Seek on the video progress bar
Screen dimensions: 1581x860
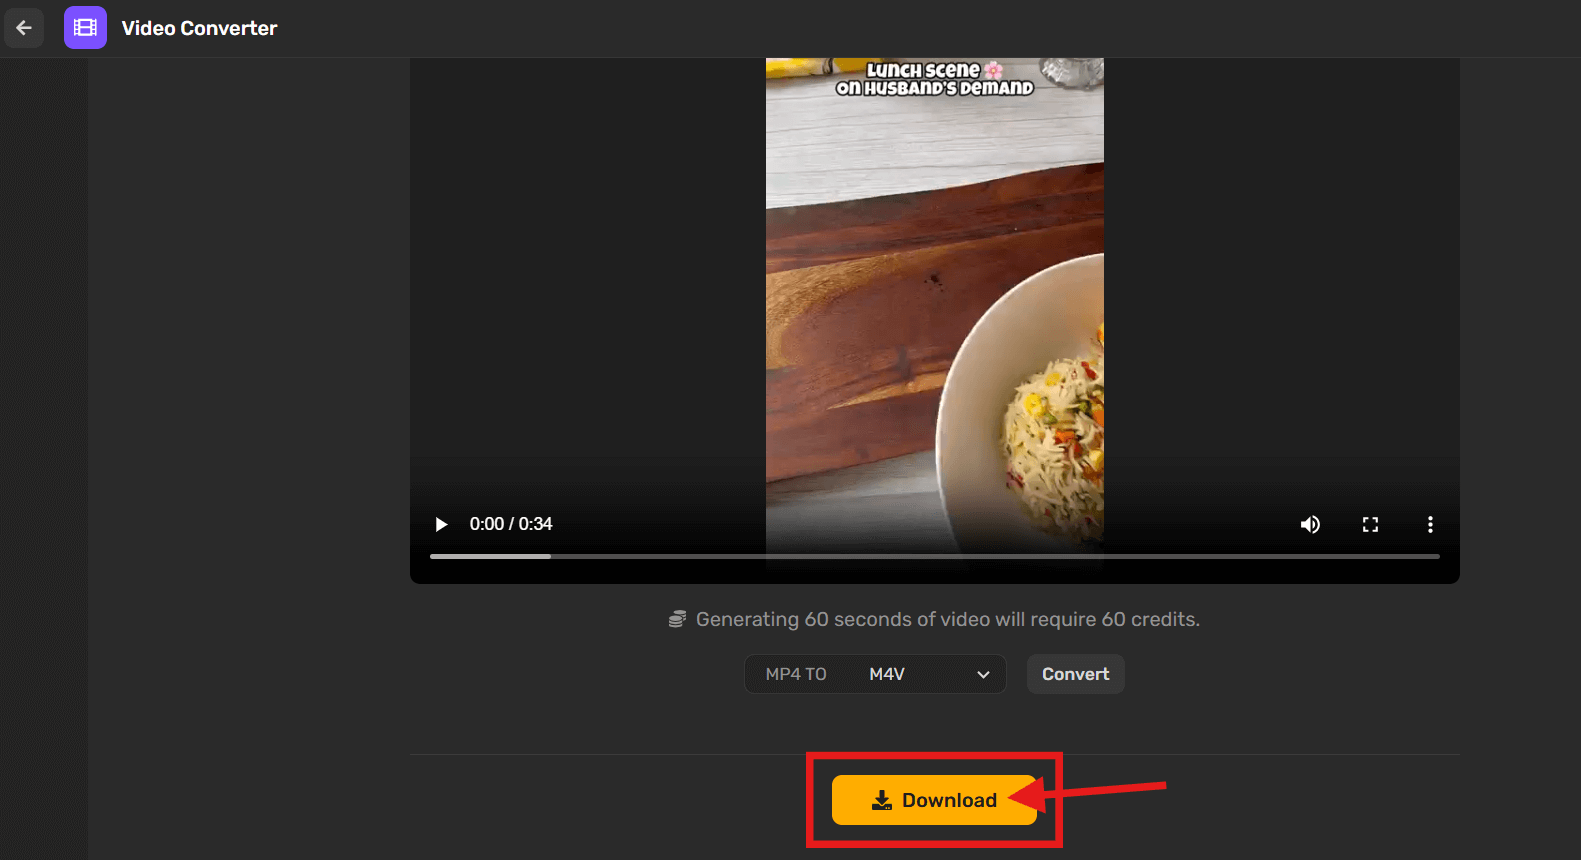click(935, 556)
